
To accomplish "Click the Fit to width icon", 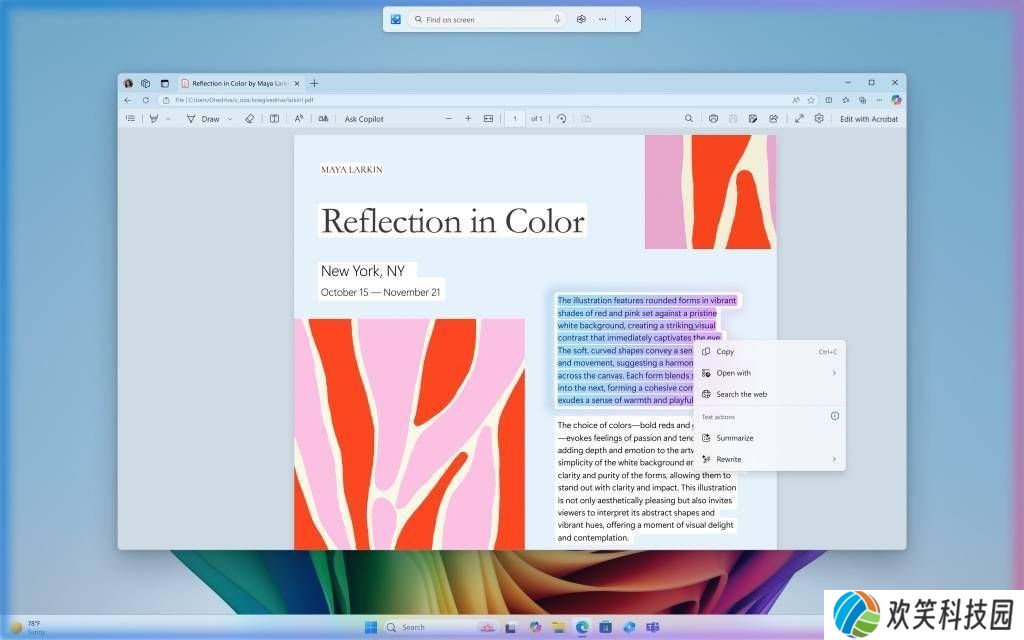I will coord(488,119).
